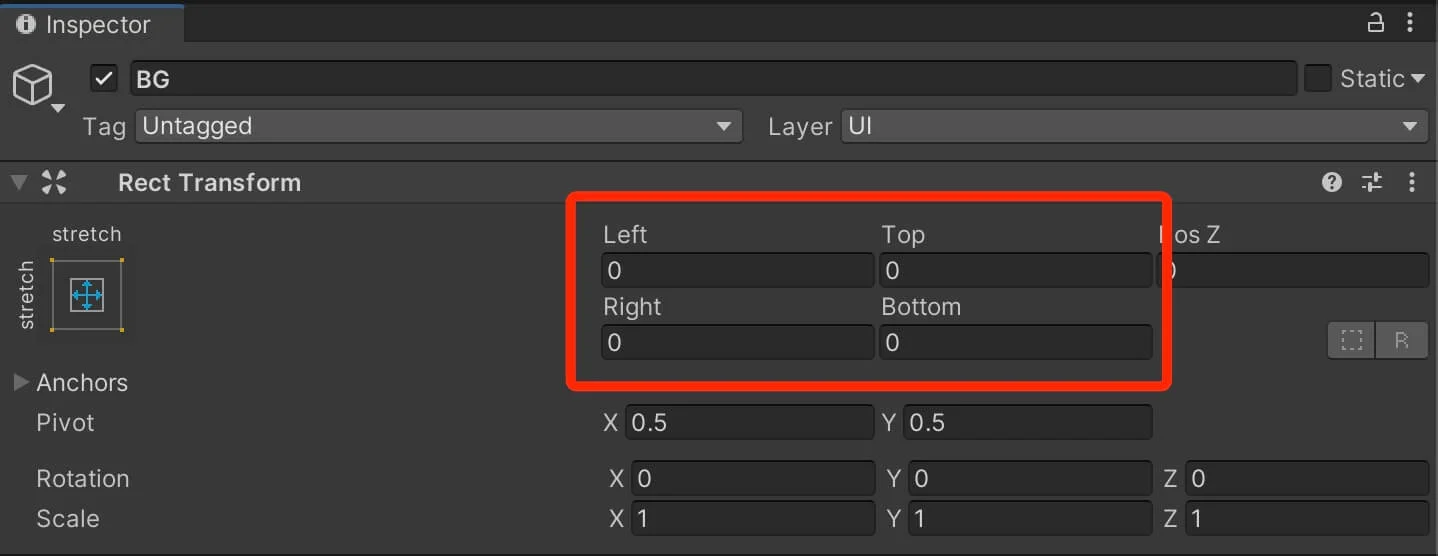The width and height of the screenshot is (1438, 556).
Task: Open the Static flags dropdown arrow
Action: pos(1417,79)
